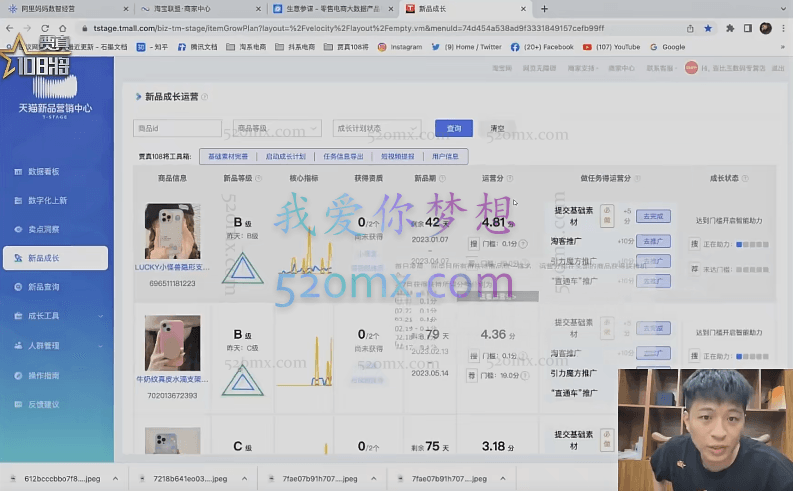Open 新品查询 from the sidebar

pos(43,287)
